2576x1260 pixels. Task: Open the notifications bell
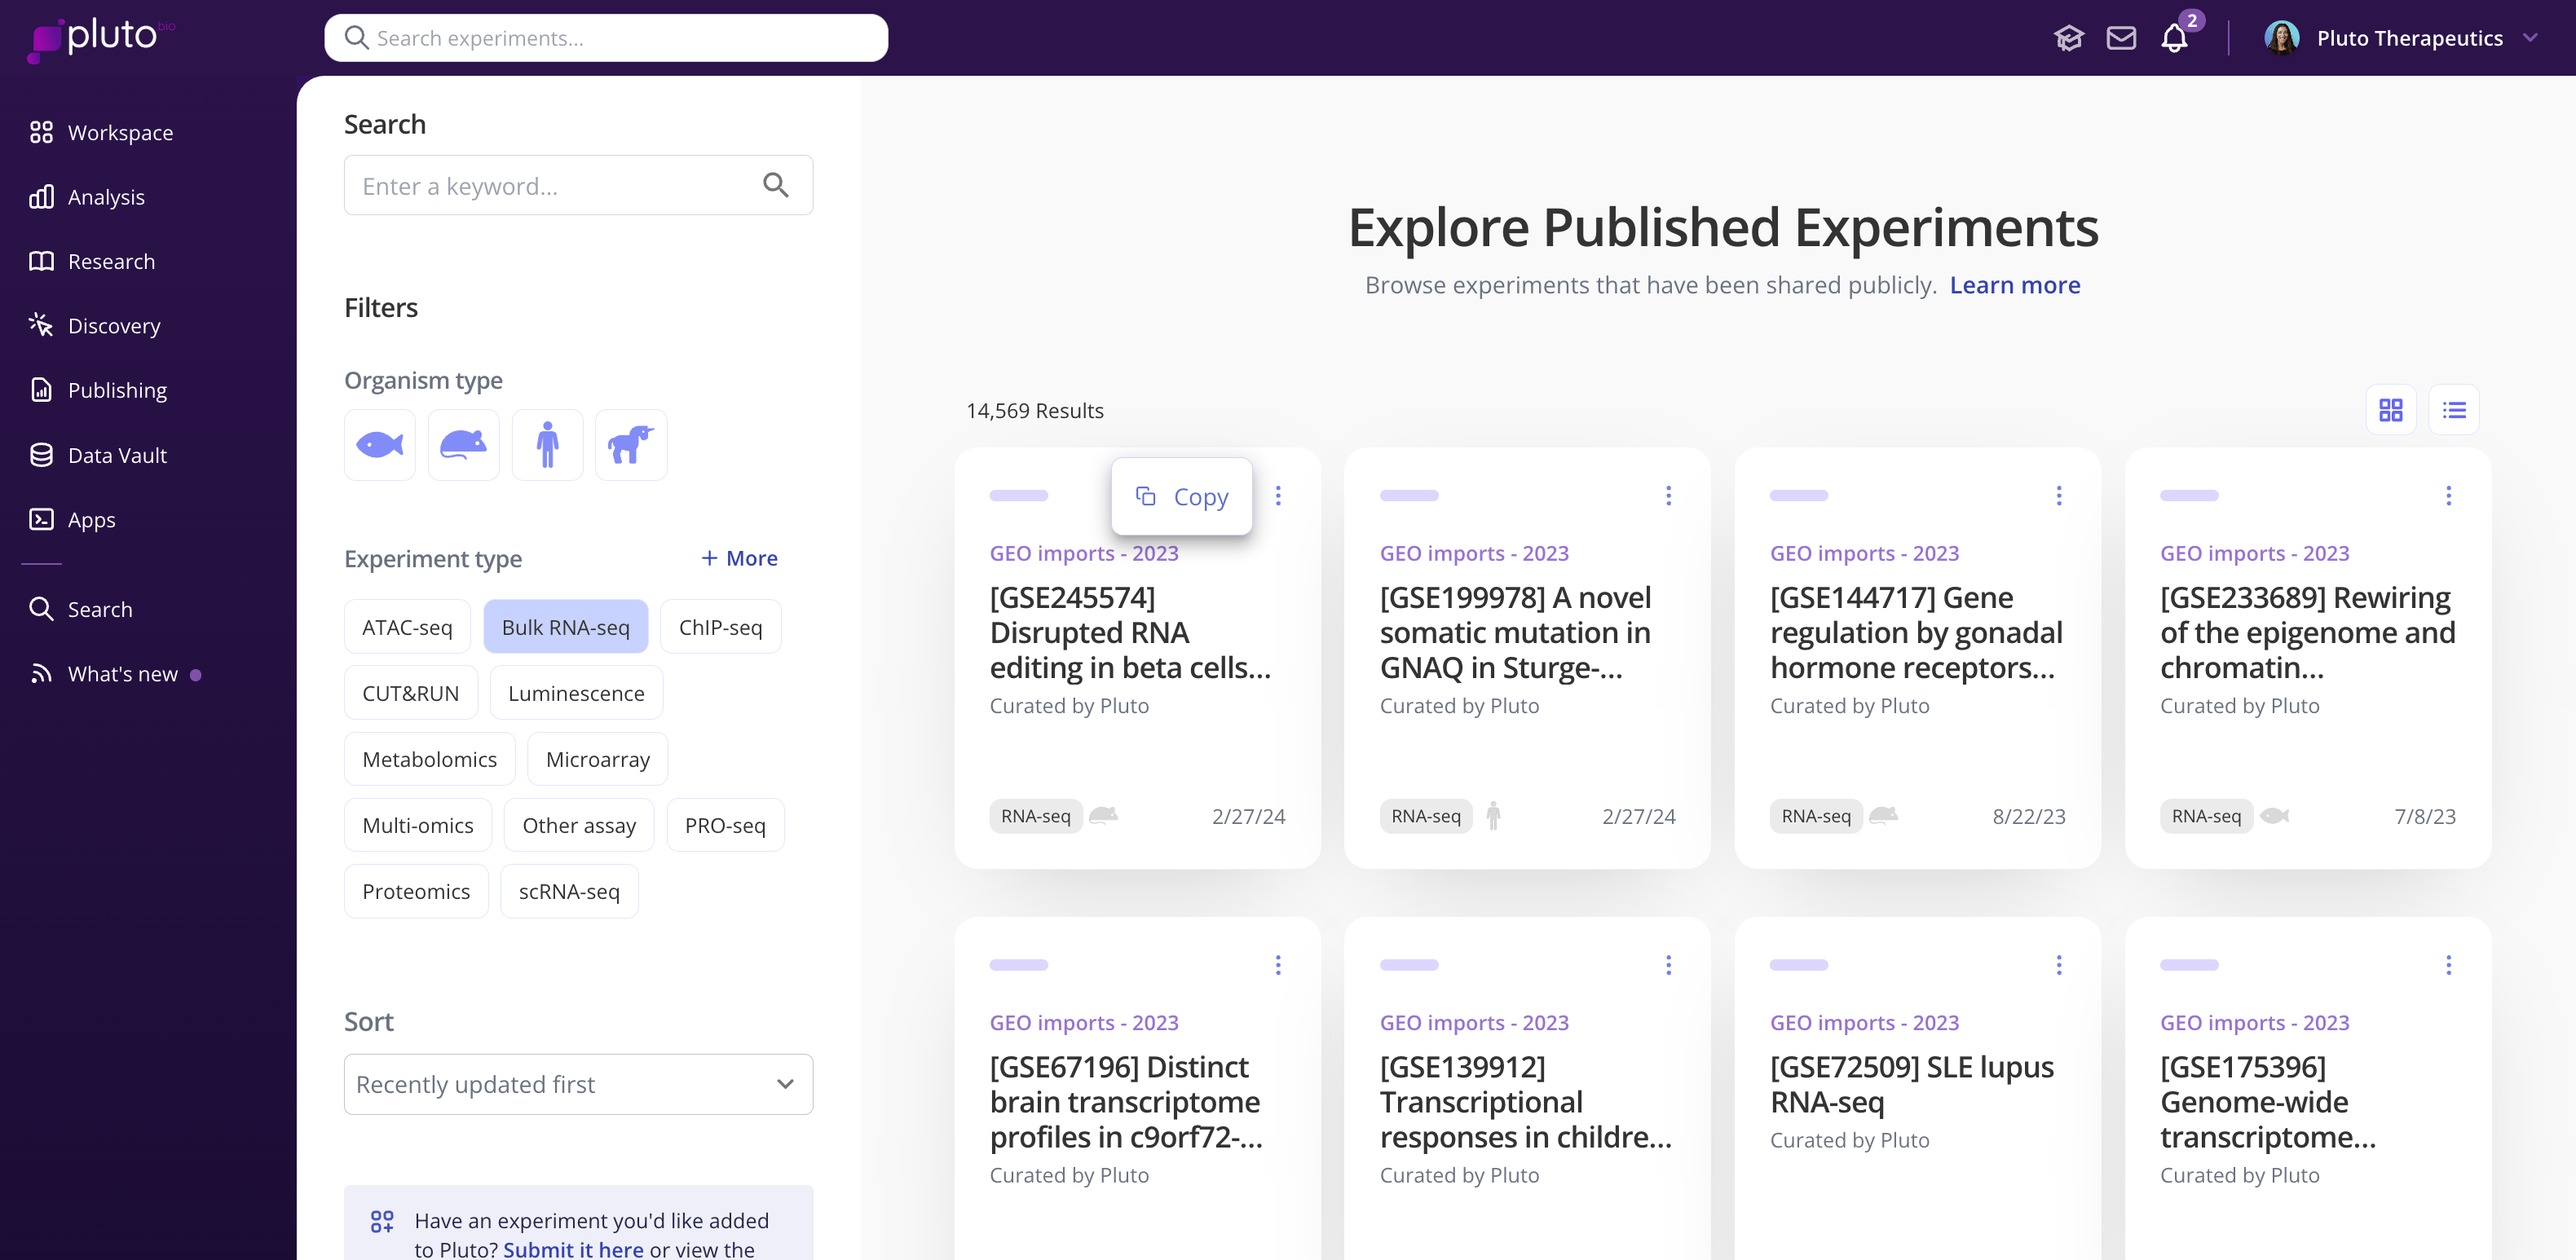pyautogui.click(x=2174, y=38)
